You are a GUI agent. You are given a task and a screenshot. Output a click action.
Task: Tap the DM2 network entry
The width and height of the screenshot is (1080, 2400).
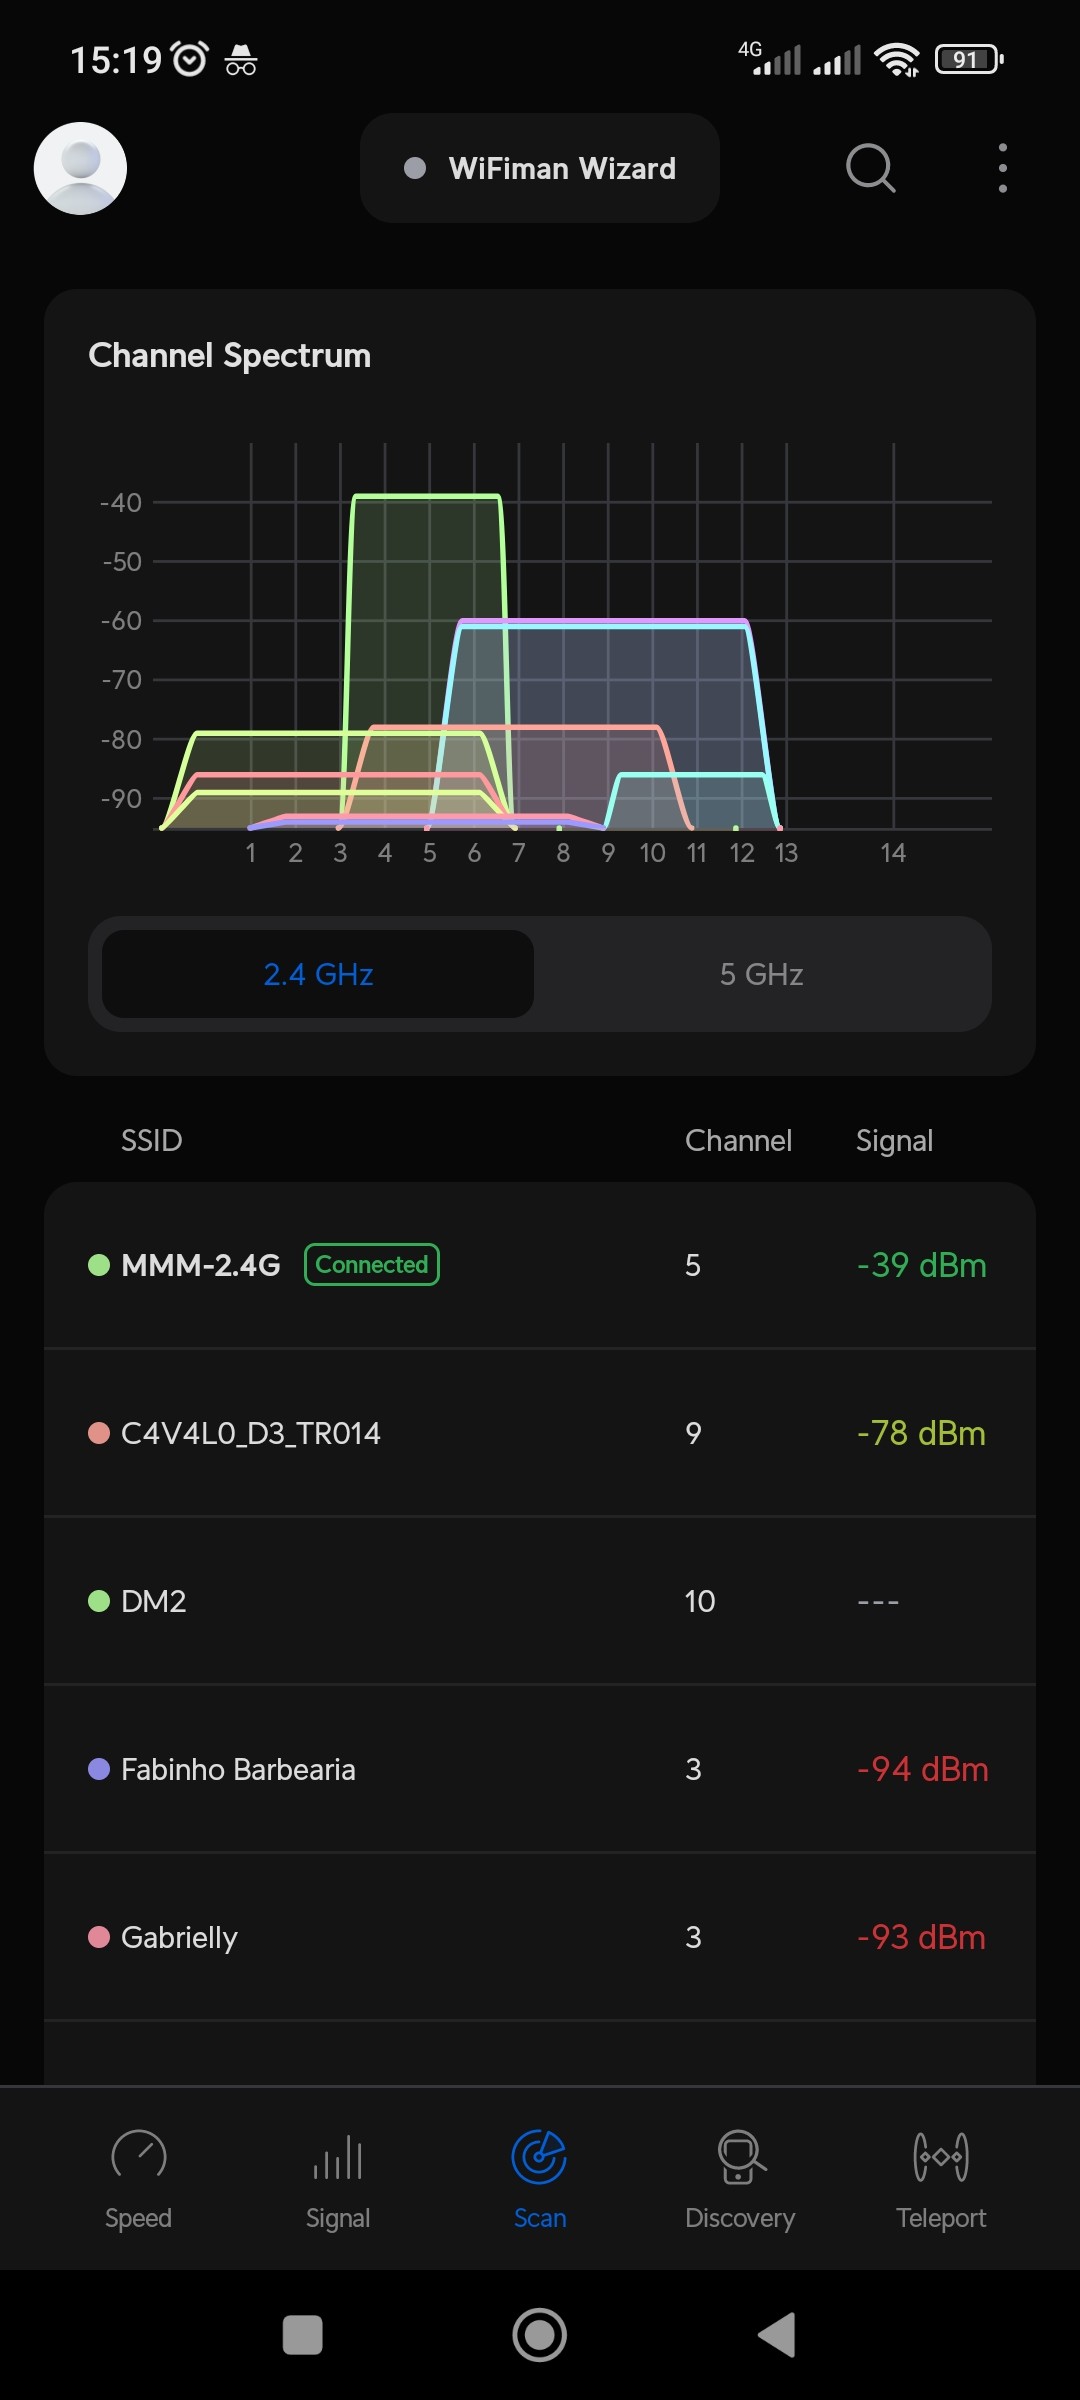(x=540, y=1601)
